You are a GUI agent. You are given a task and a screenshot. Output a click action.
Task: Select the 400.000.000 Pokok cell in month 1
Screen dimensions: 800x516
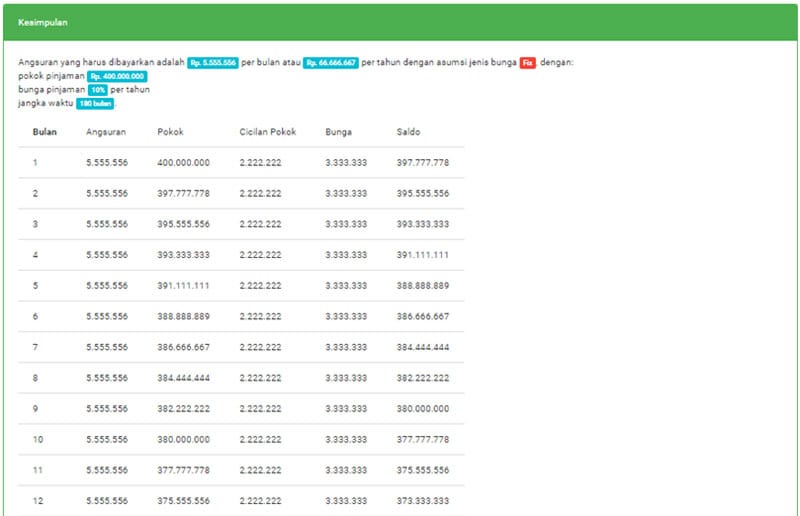click(x=183, y=162)
